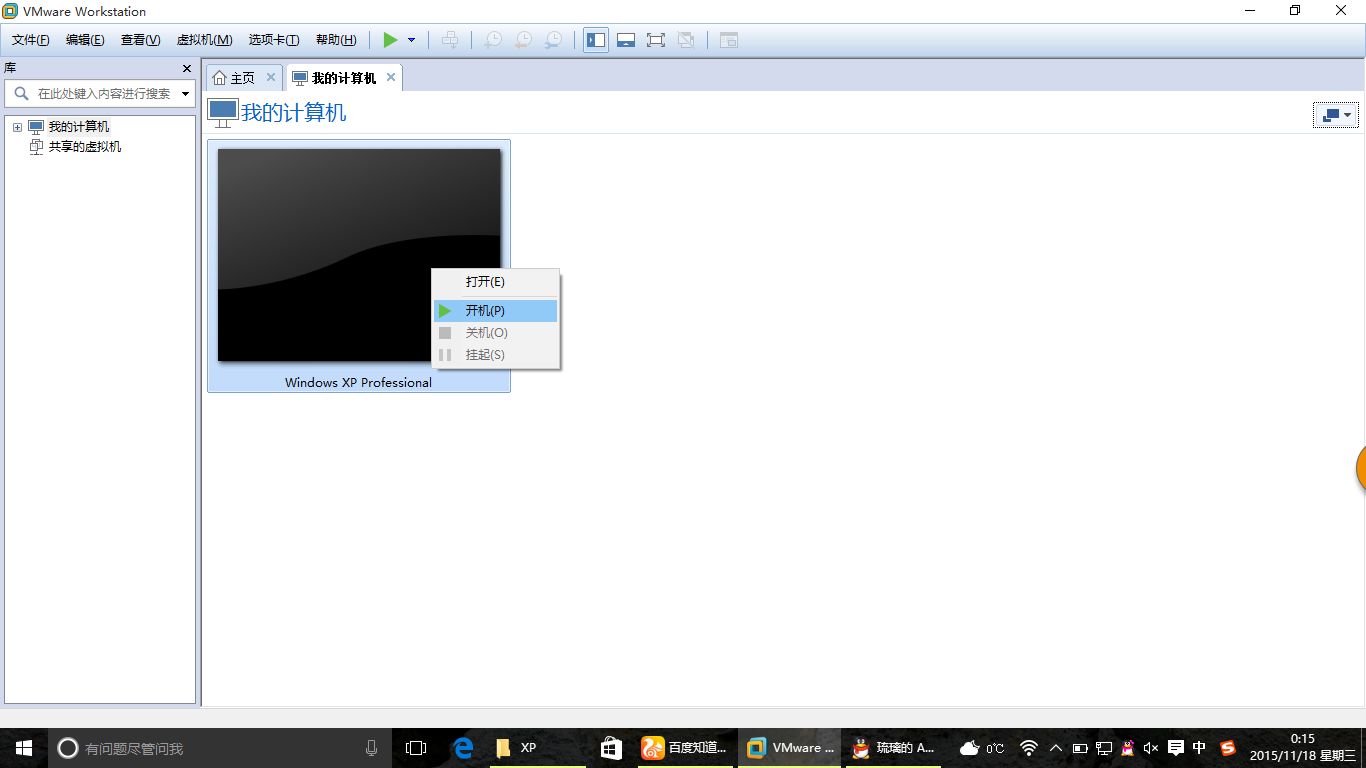Click the disabled 挂起(S) context menu entry
The image size is (1366, 768).
(x=495, y=355)
